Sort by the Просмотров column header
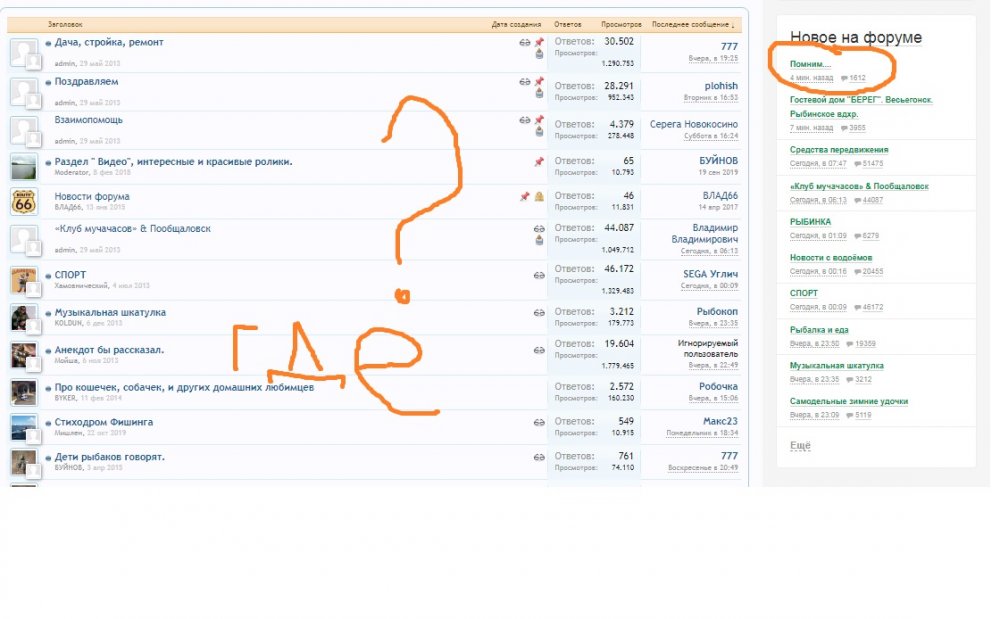The width and height of the screenshot is (1000, 619). (x=621, y=24)
